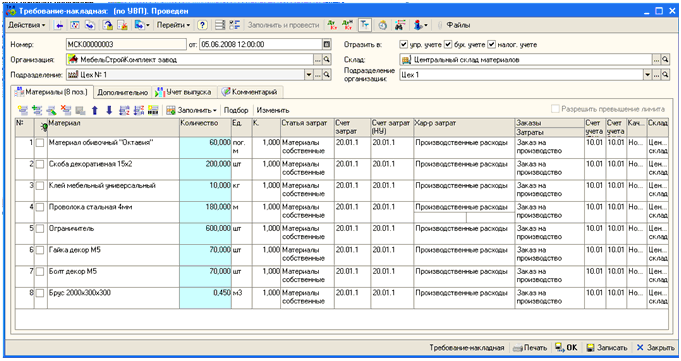Check box for Ограничитель row
Screen dimensions: 681x361
(40, 229)
